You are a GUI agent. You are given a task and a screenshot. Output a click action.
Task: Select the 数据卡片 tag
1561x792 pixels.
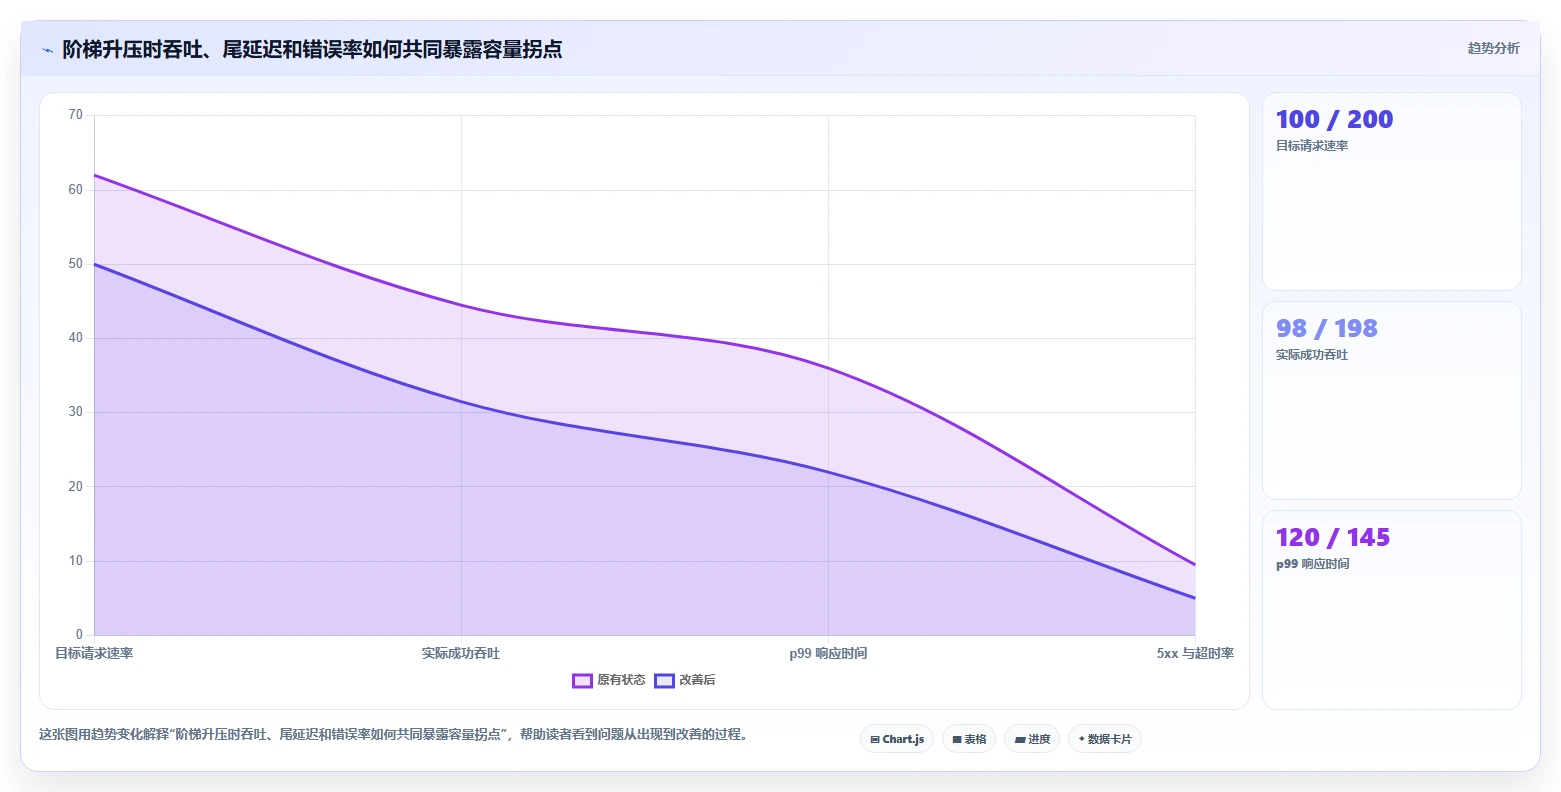1105,739
